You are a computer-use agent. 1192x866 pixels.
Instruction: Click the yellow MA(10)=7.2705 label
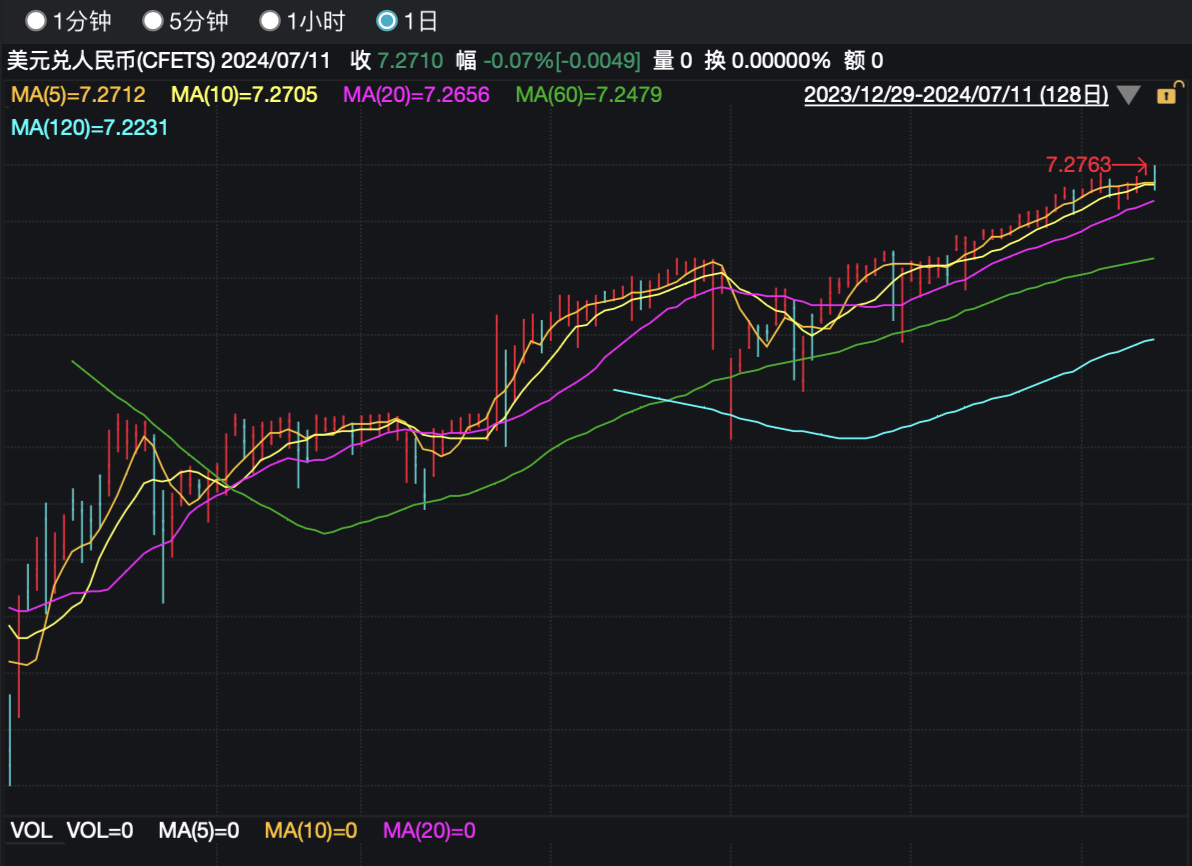[245, 95]
